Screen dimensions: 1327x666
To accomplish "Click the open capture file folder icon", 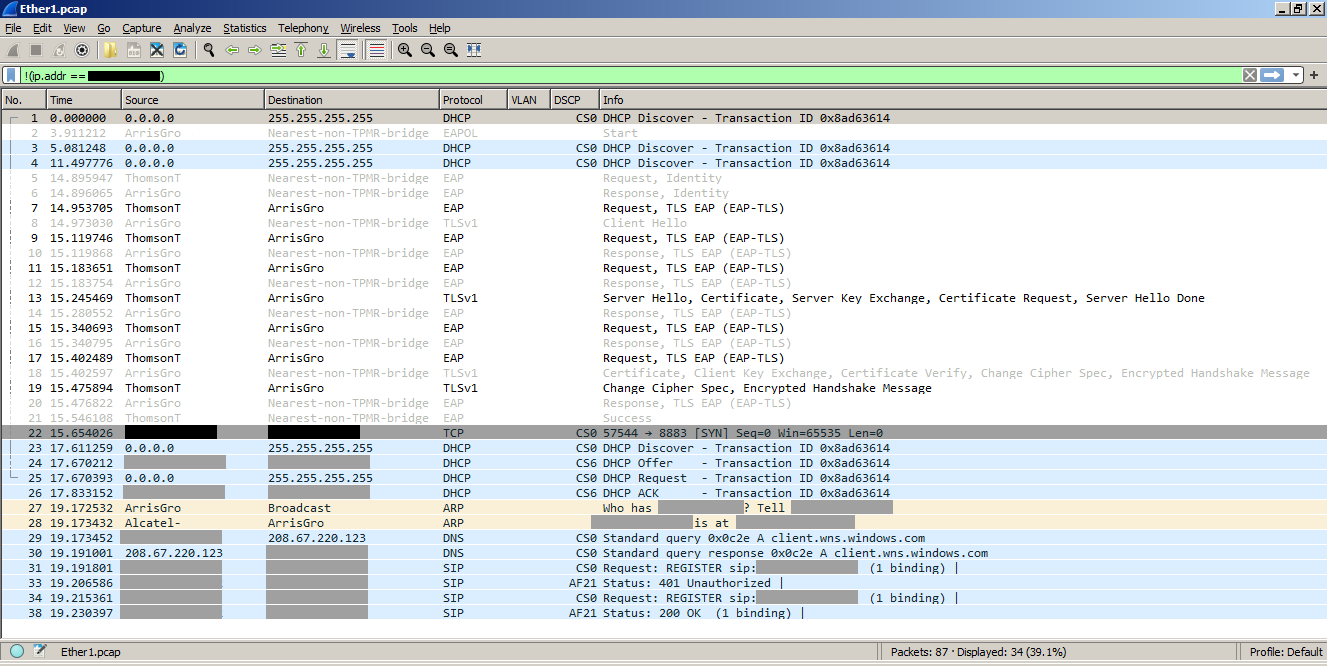I will [x=110, y=49].
